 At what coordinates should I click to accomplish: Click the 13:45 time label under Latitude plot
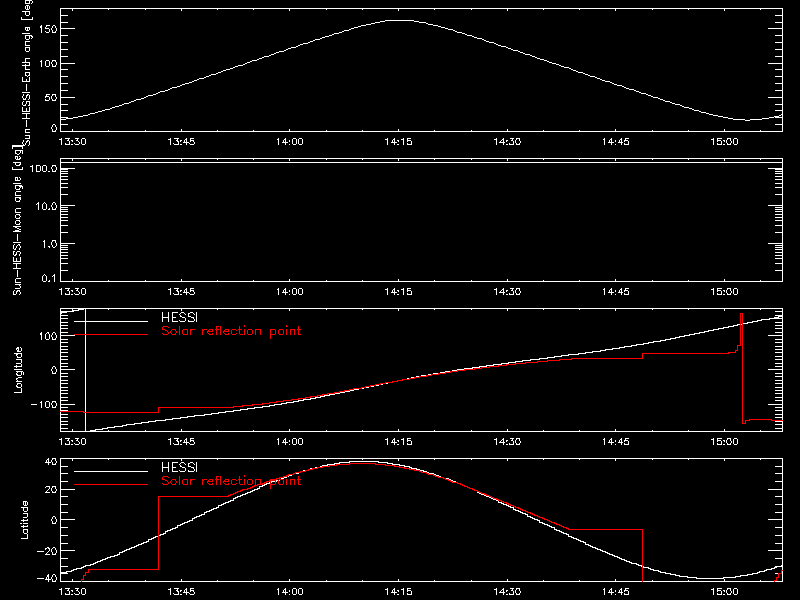[181, 591]
